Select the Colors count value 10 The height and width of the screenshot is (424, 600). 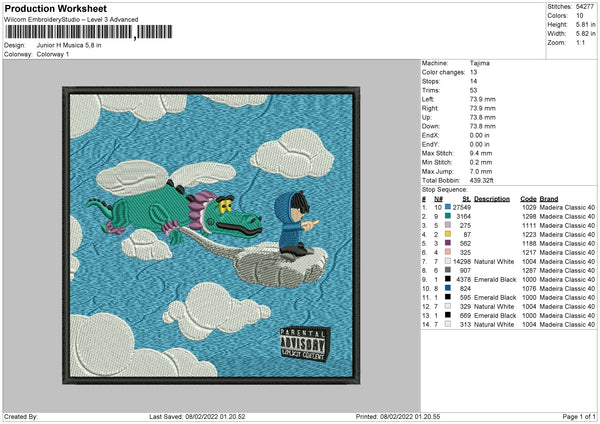pyautogui.click(x=579, y=16)
